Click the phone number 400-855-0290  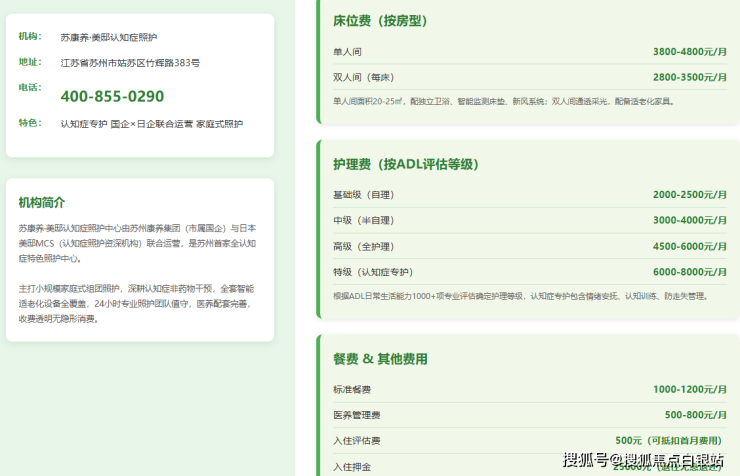click(112, 96)
